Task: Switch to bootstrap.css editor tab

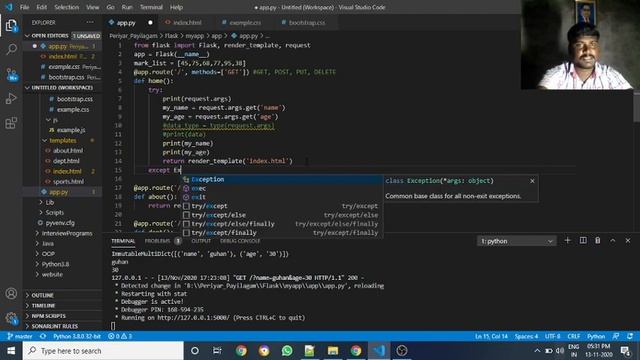Action: point(307,22)
